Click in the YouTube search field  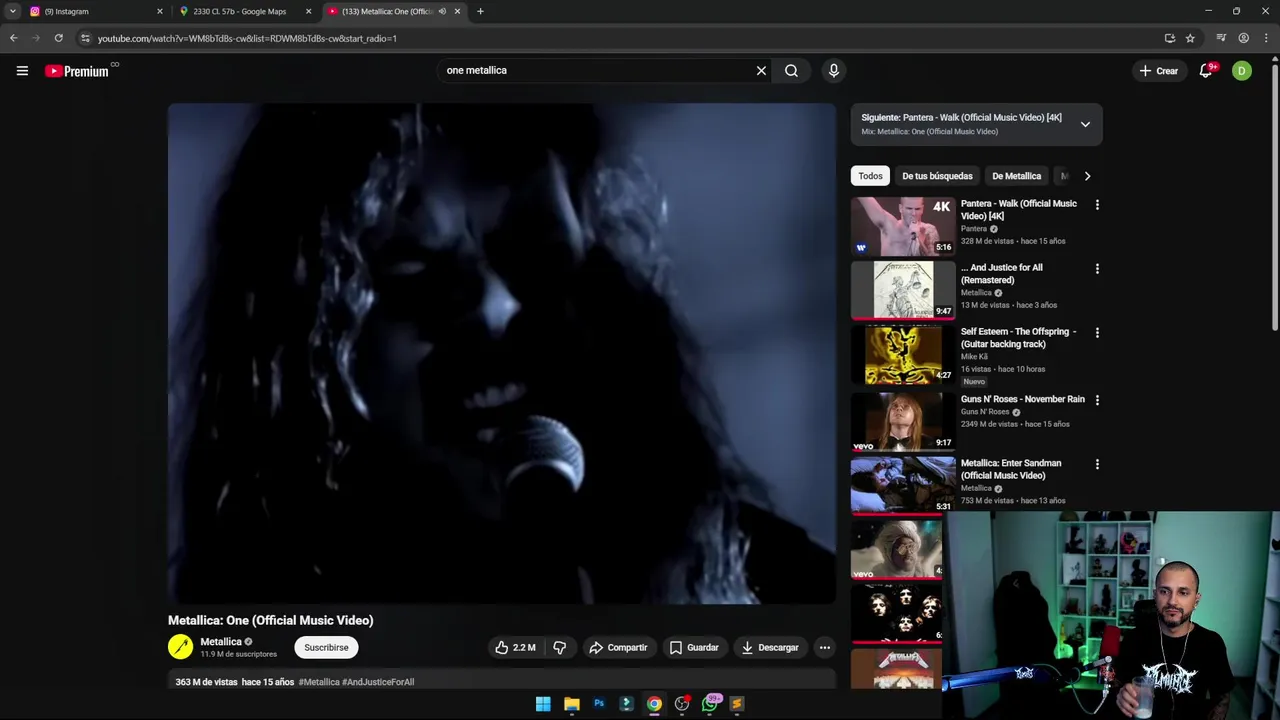coord(595,71)
